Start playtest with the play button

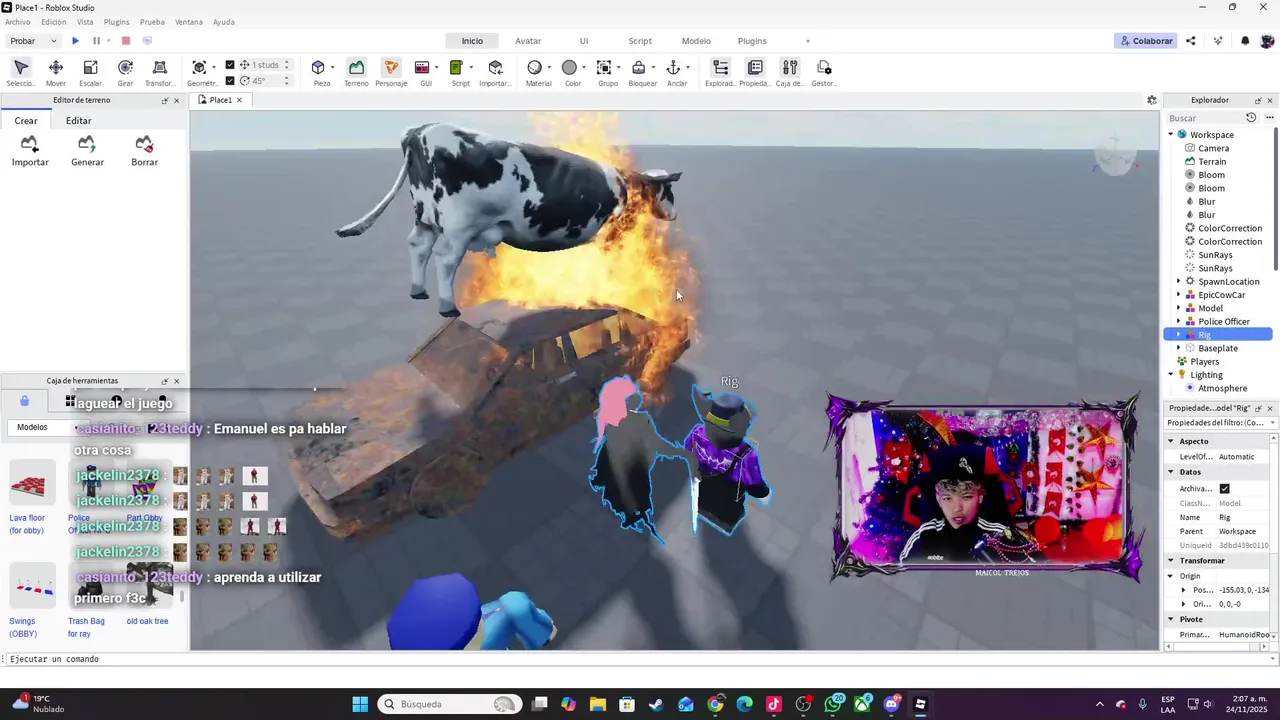75,41
